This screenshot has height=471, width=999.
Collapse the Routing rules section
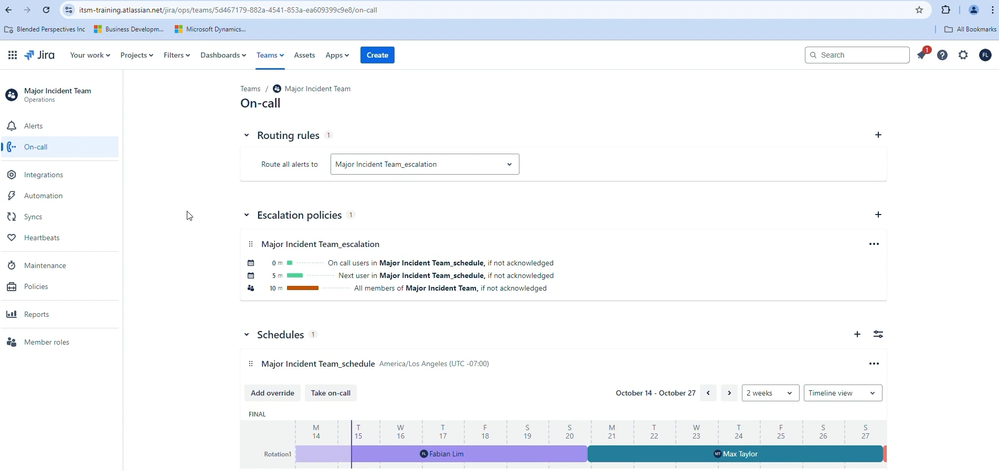(x=247, y=135)
